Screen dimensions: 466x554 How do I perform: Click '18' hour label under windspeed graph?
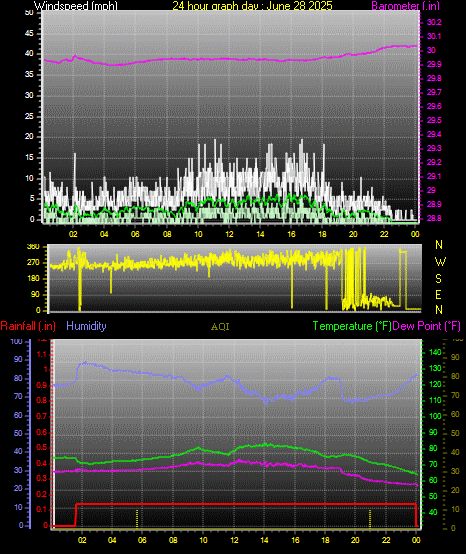322,234
